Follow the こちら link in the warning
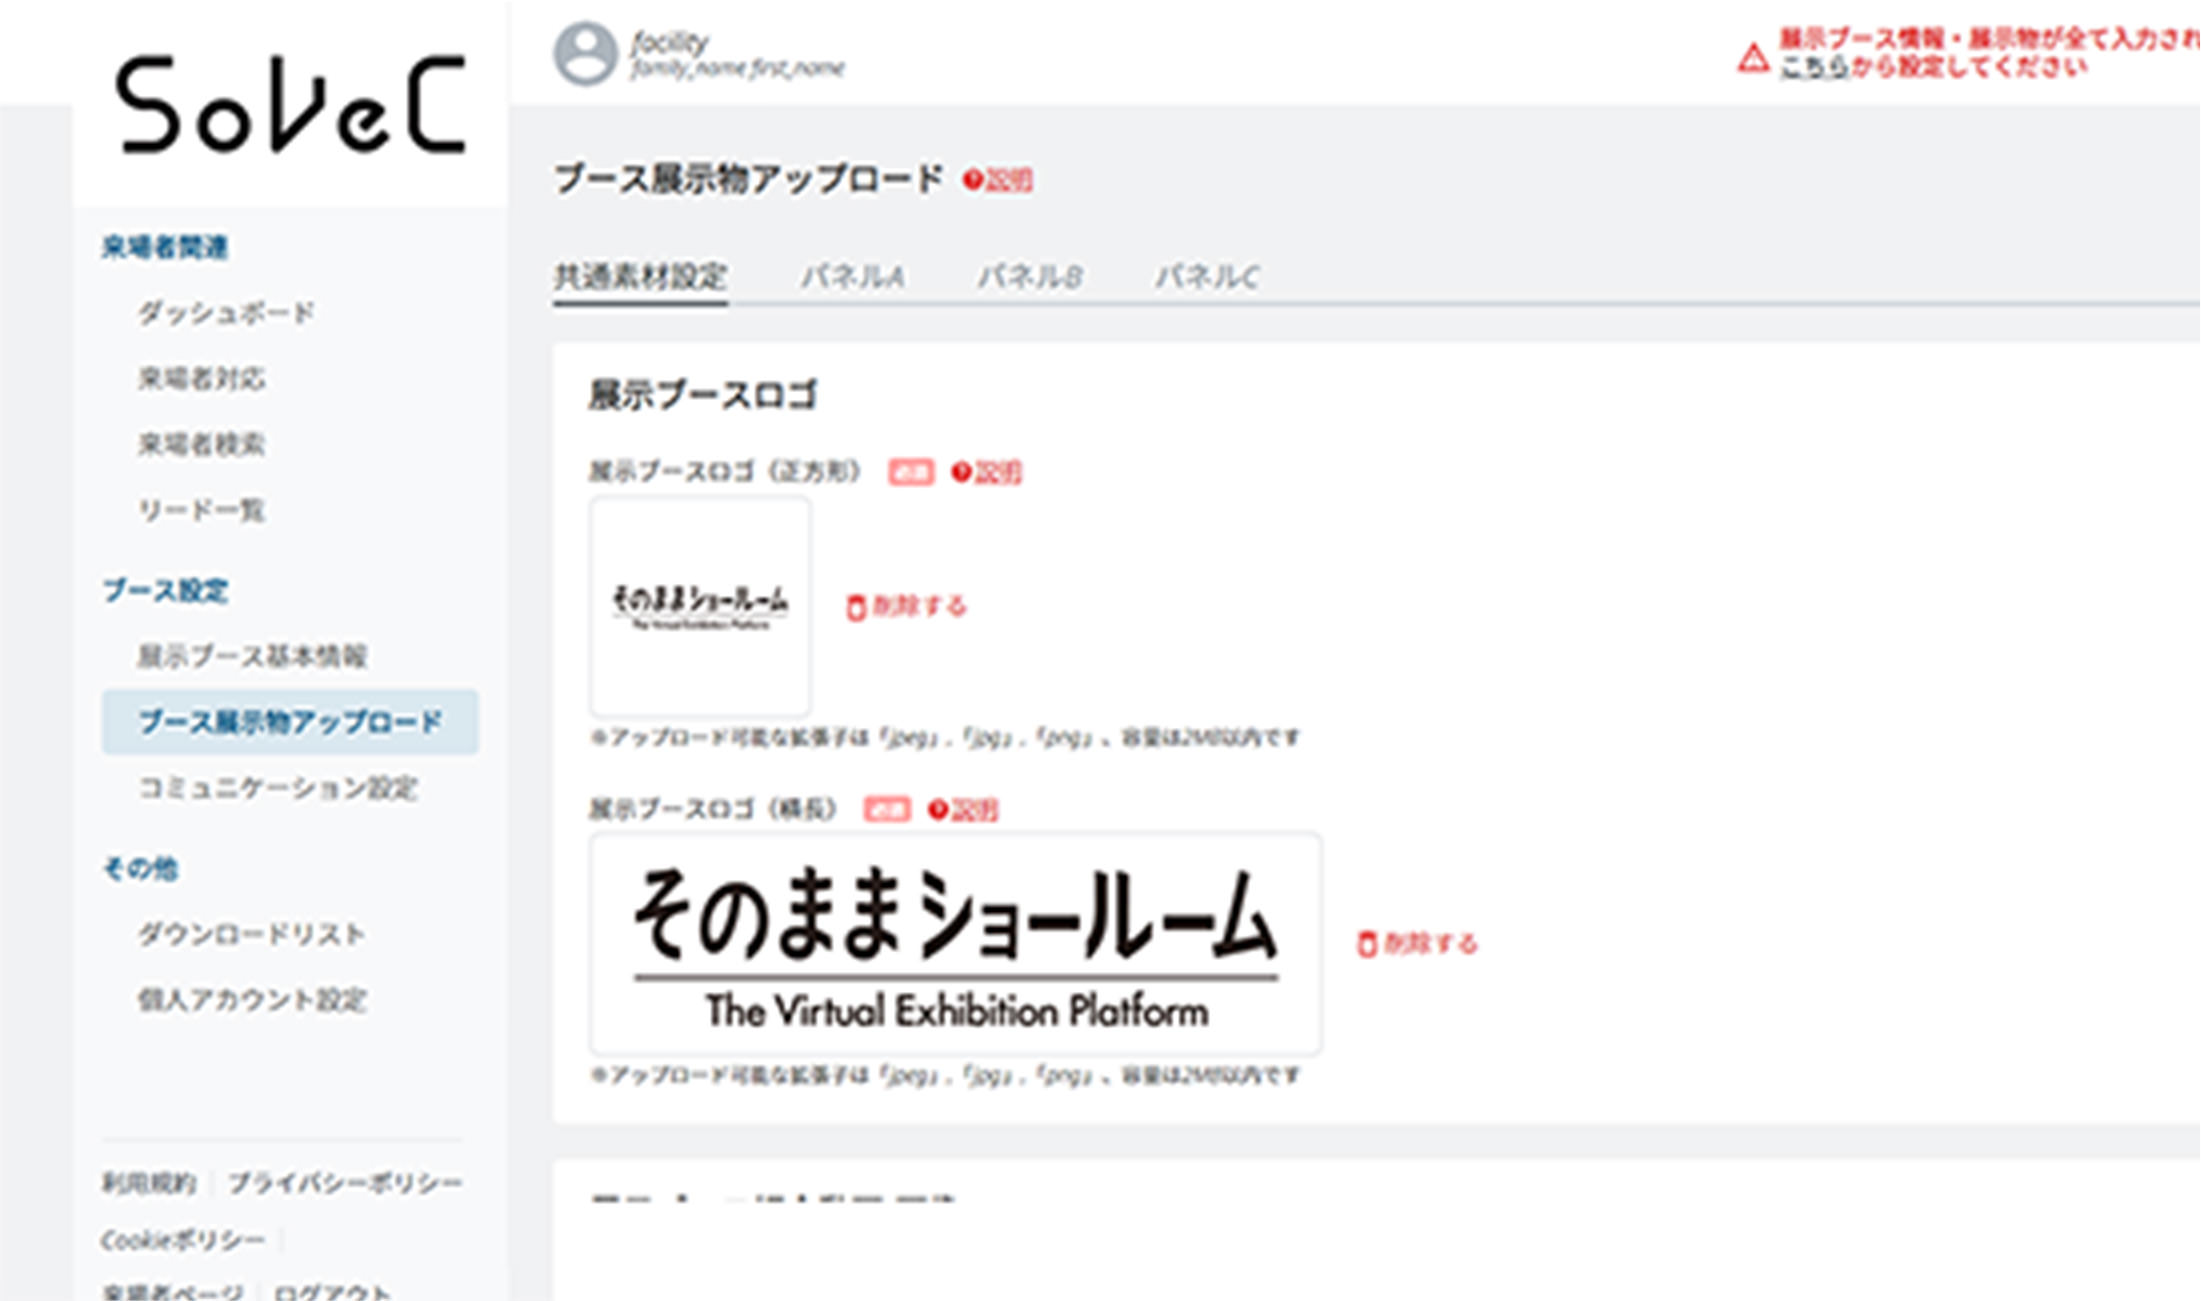This screenshot has height=1301, width=2201. click(x=1813, y=67)
